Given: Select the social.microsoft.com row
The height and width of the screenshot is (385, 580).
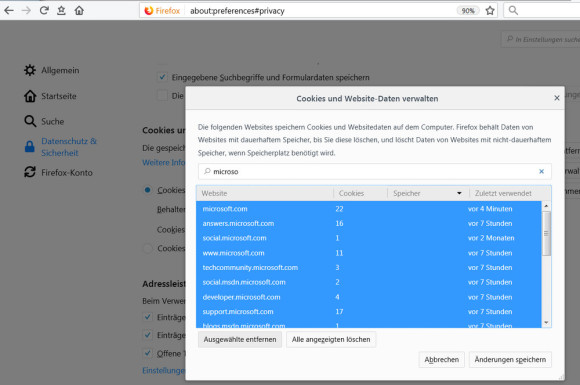Looking at the screenshot, I should coord(369,238).
